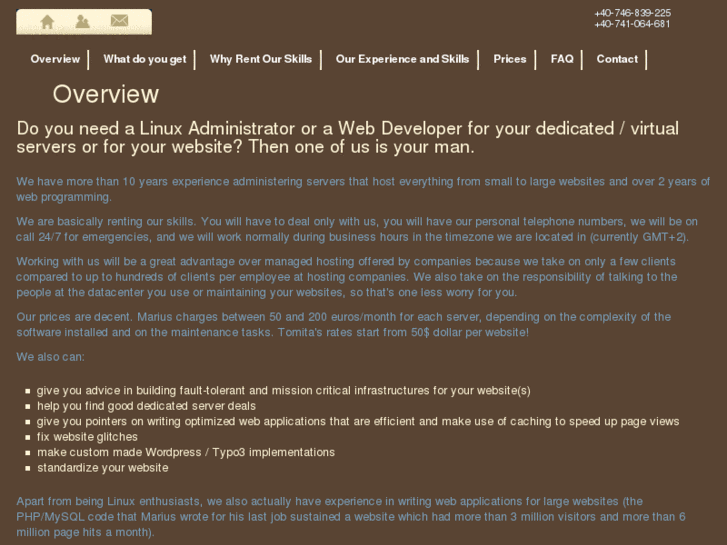Click phone number +40-741-064-681

[632, 24]
